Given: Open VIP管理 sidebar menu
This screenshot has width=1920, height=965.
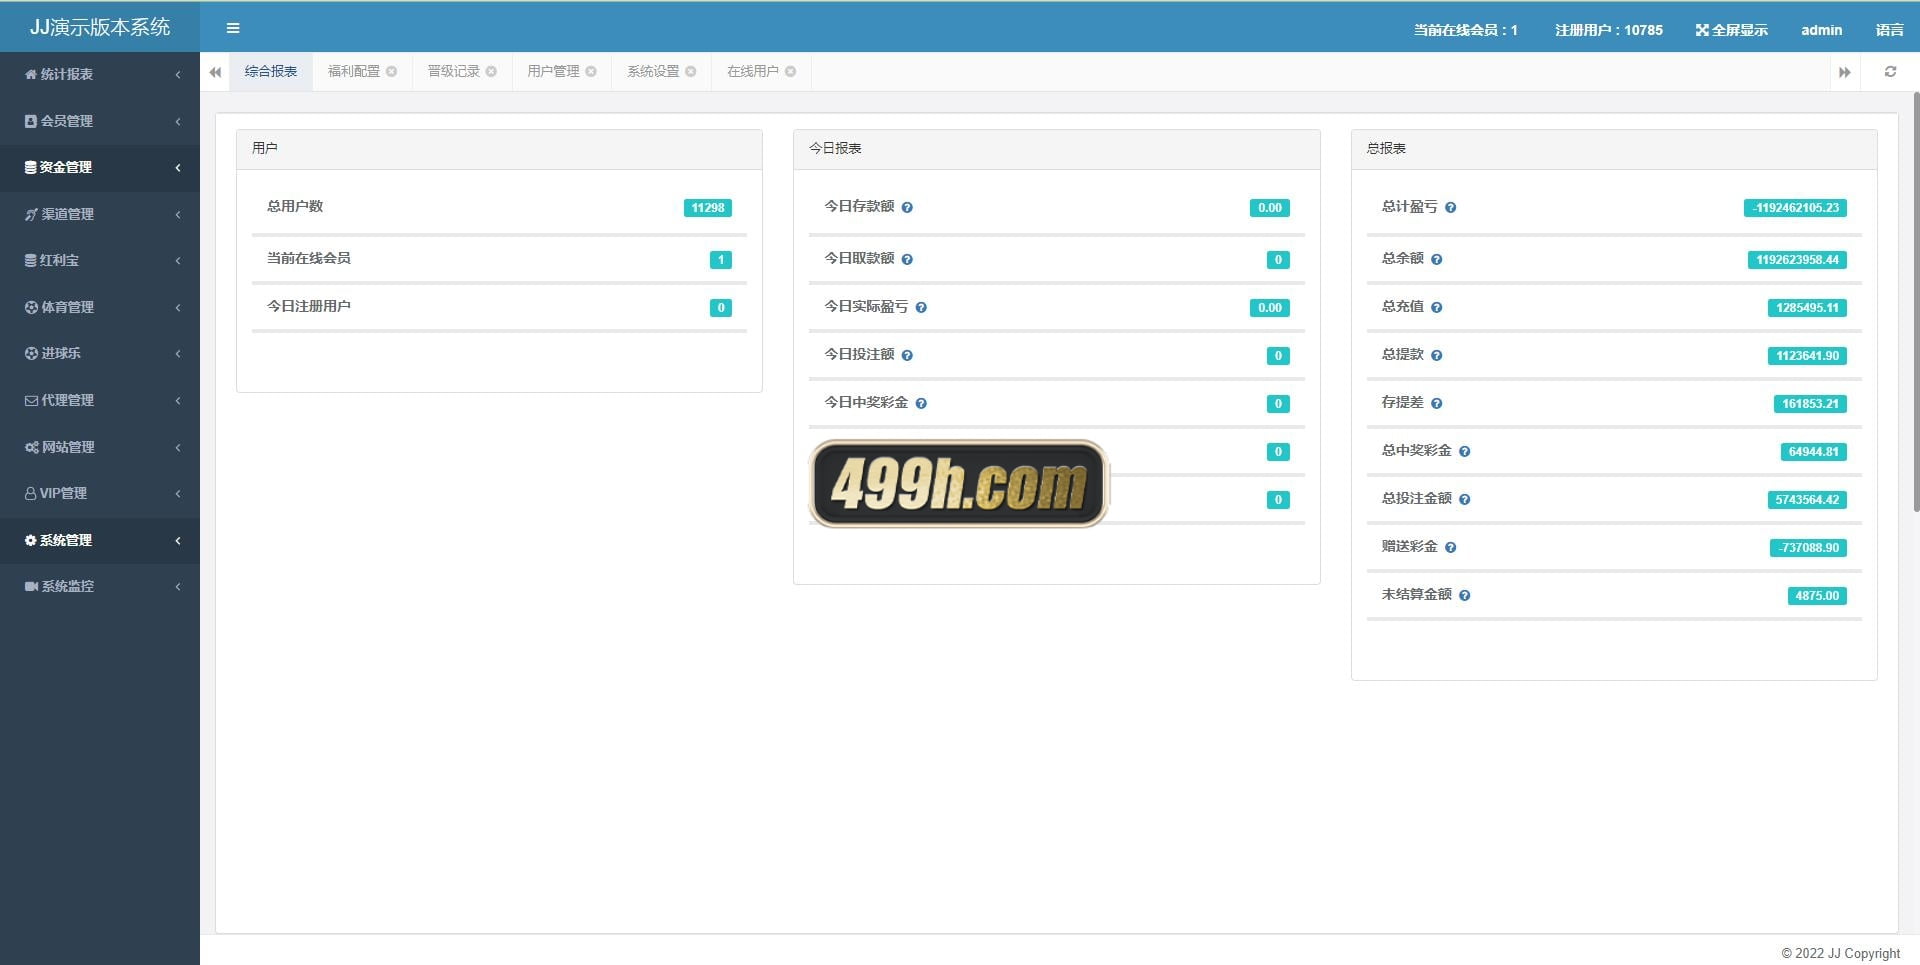Looking at the screenshot, I should point(100,493).
